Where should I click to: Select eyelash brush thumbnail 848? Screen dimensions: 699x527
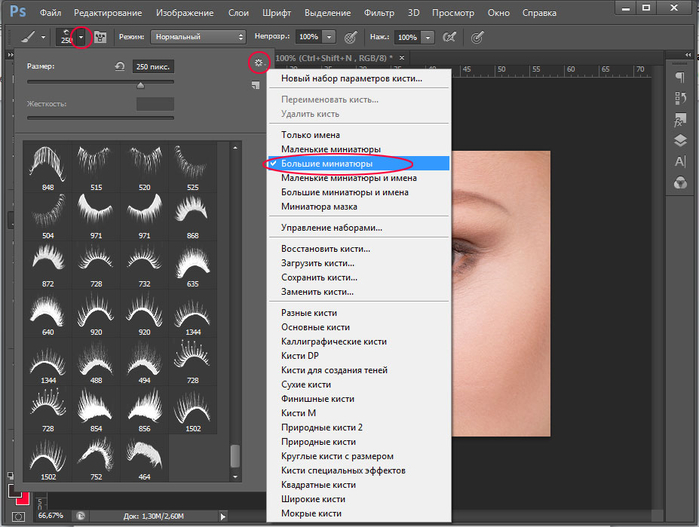tap(48, 161)
